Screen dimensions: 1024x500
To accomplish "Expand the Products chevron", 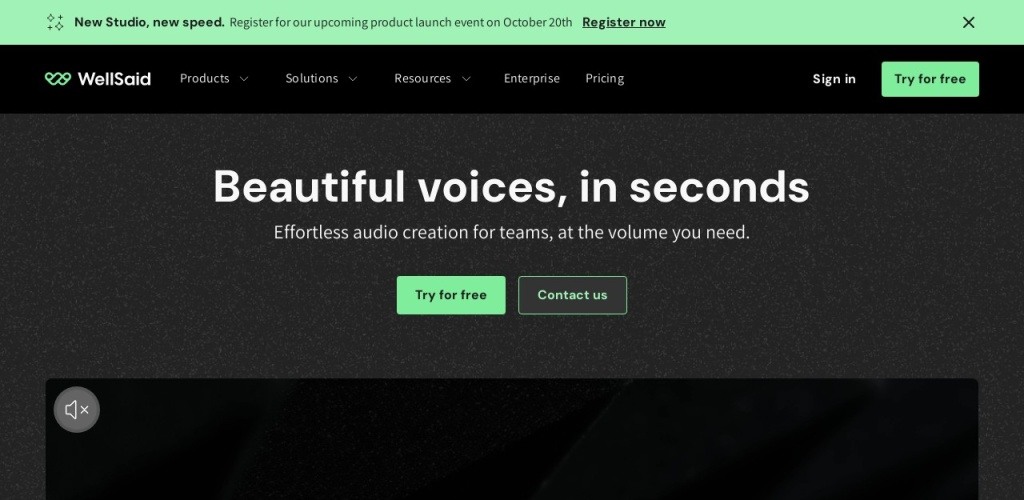I will click(244, 79).
